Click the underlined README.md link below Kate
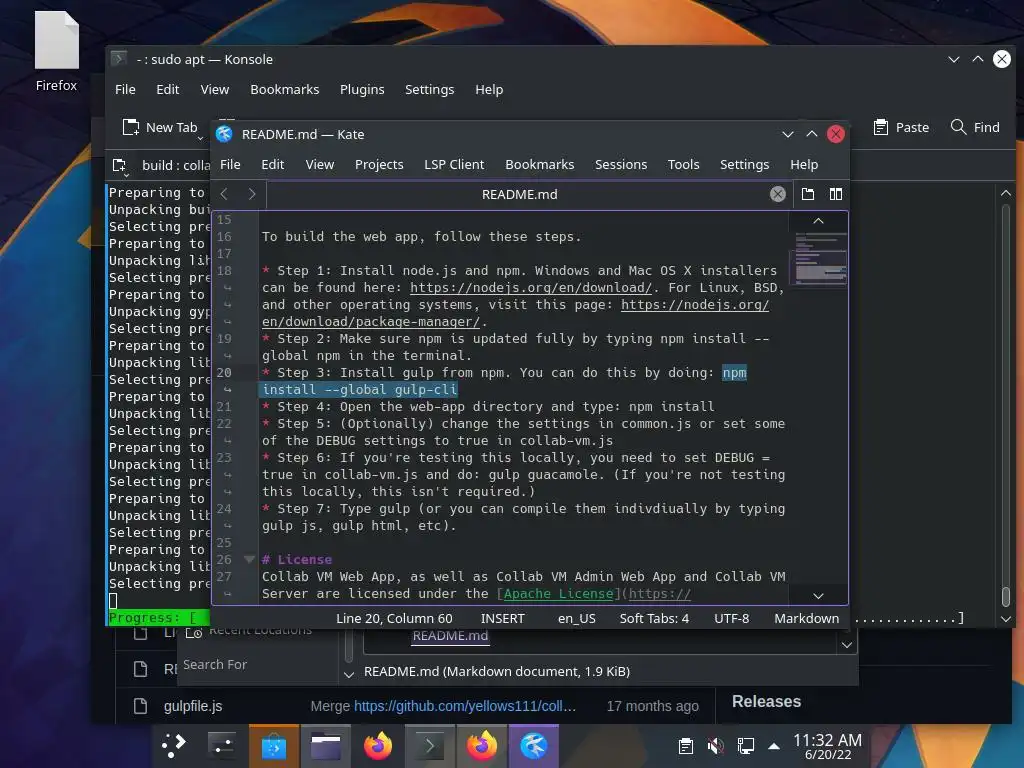This screenshot has width=1024, height=768. click(x=450, y=636)
